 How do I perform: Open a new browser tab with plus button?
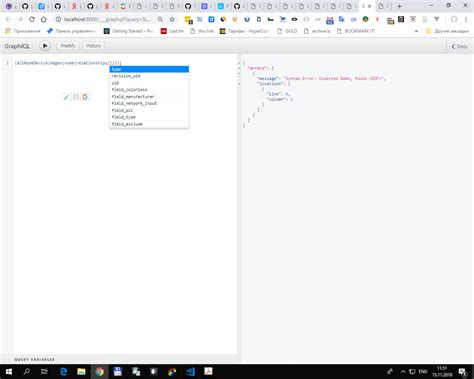coord(399,6)
